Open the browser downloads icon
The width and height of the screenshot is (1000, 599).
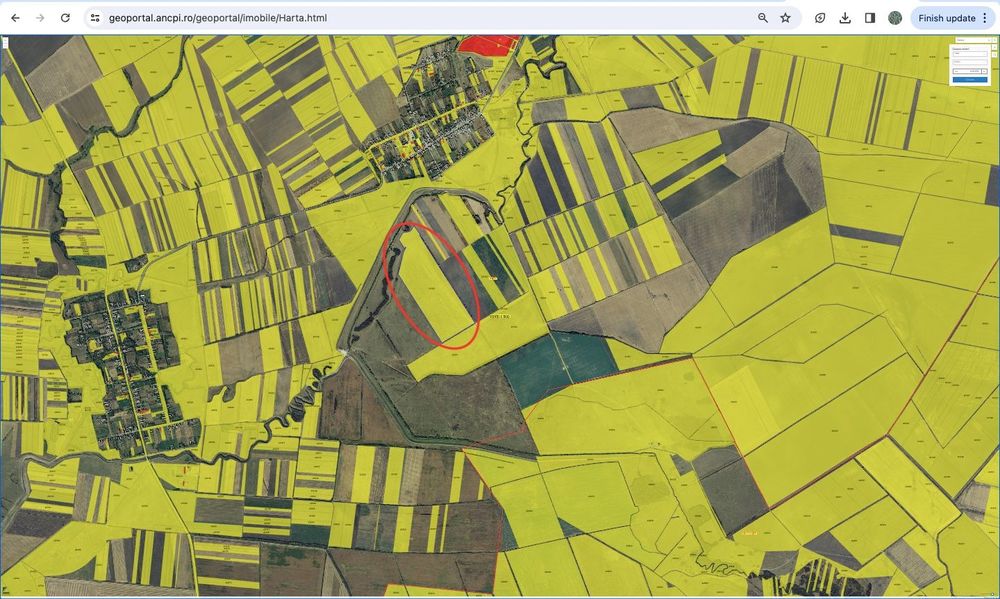pos(845,18)
